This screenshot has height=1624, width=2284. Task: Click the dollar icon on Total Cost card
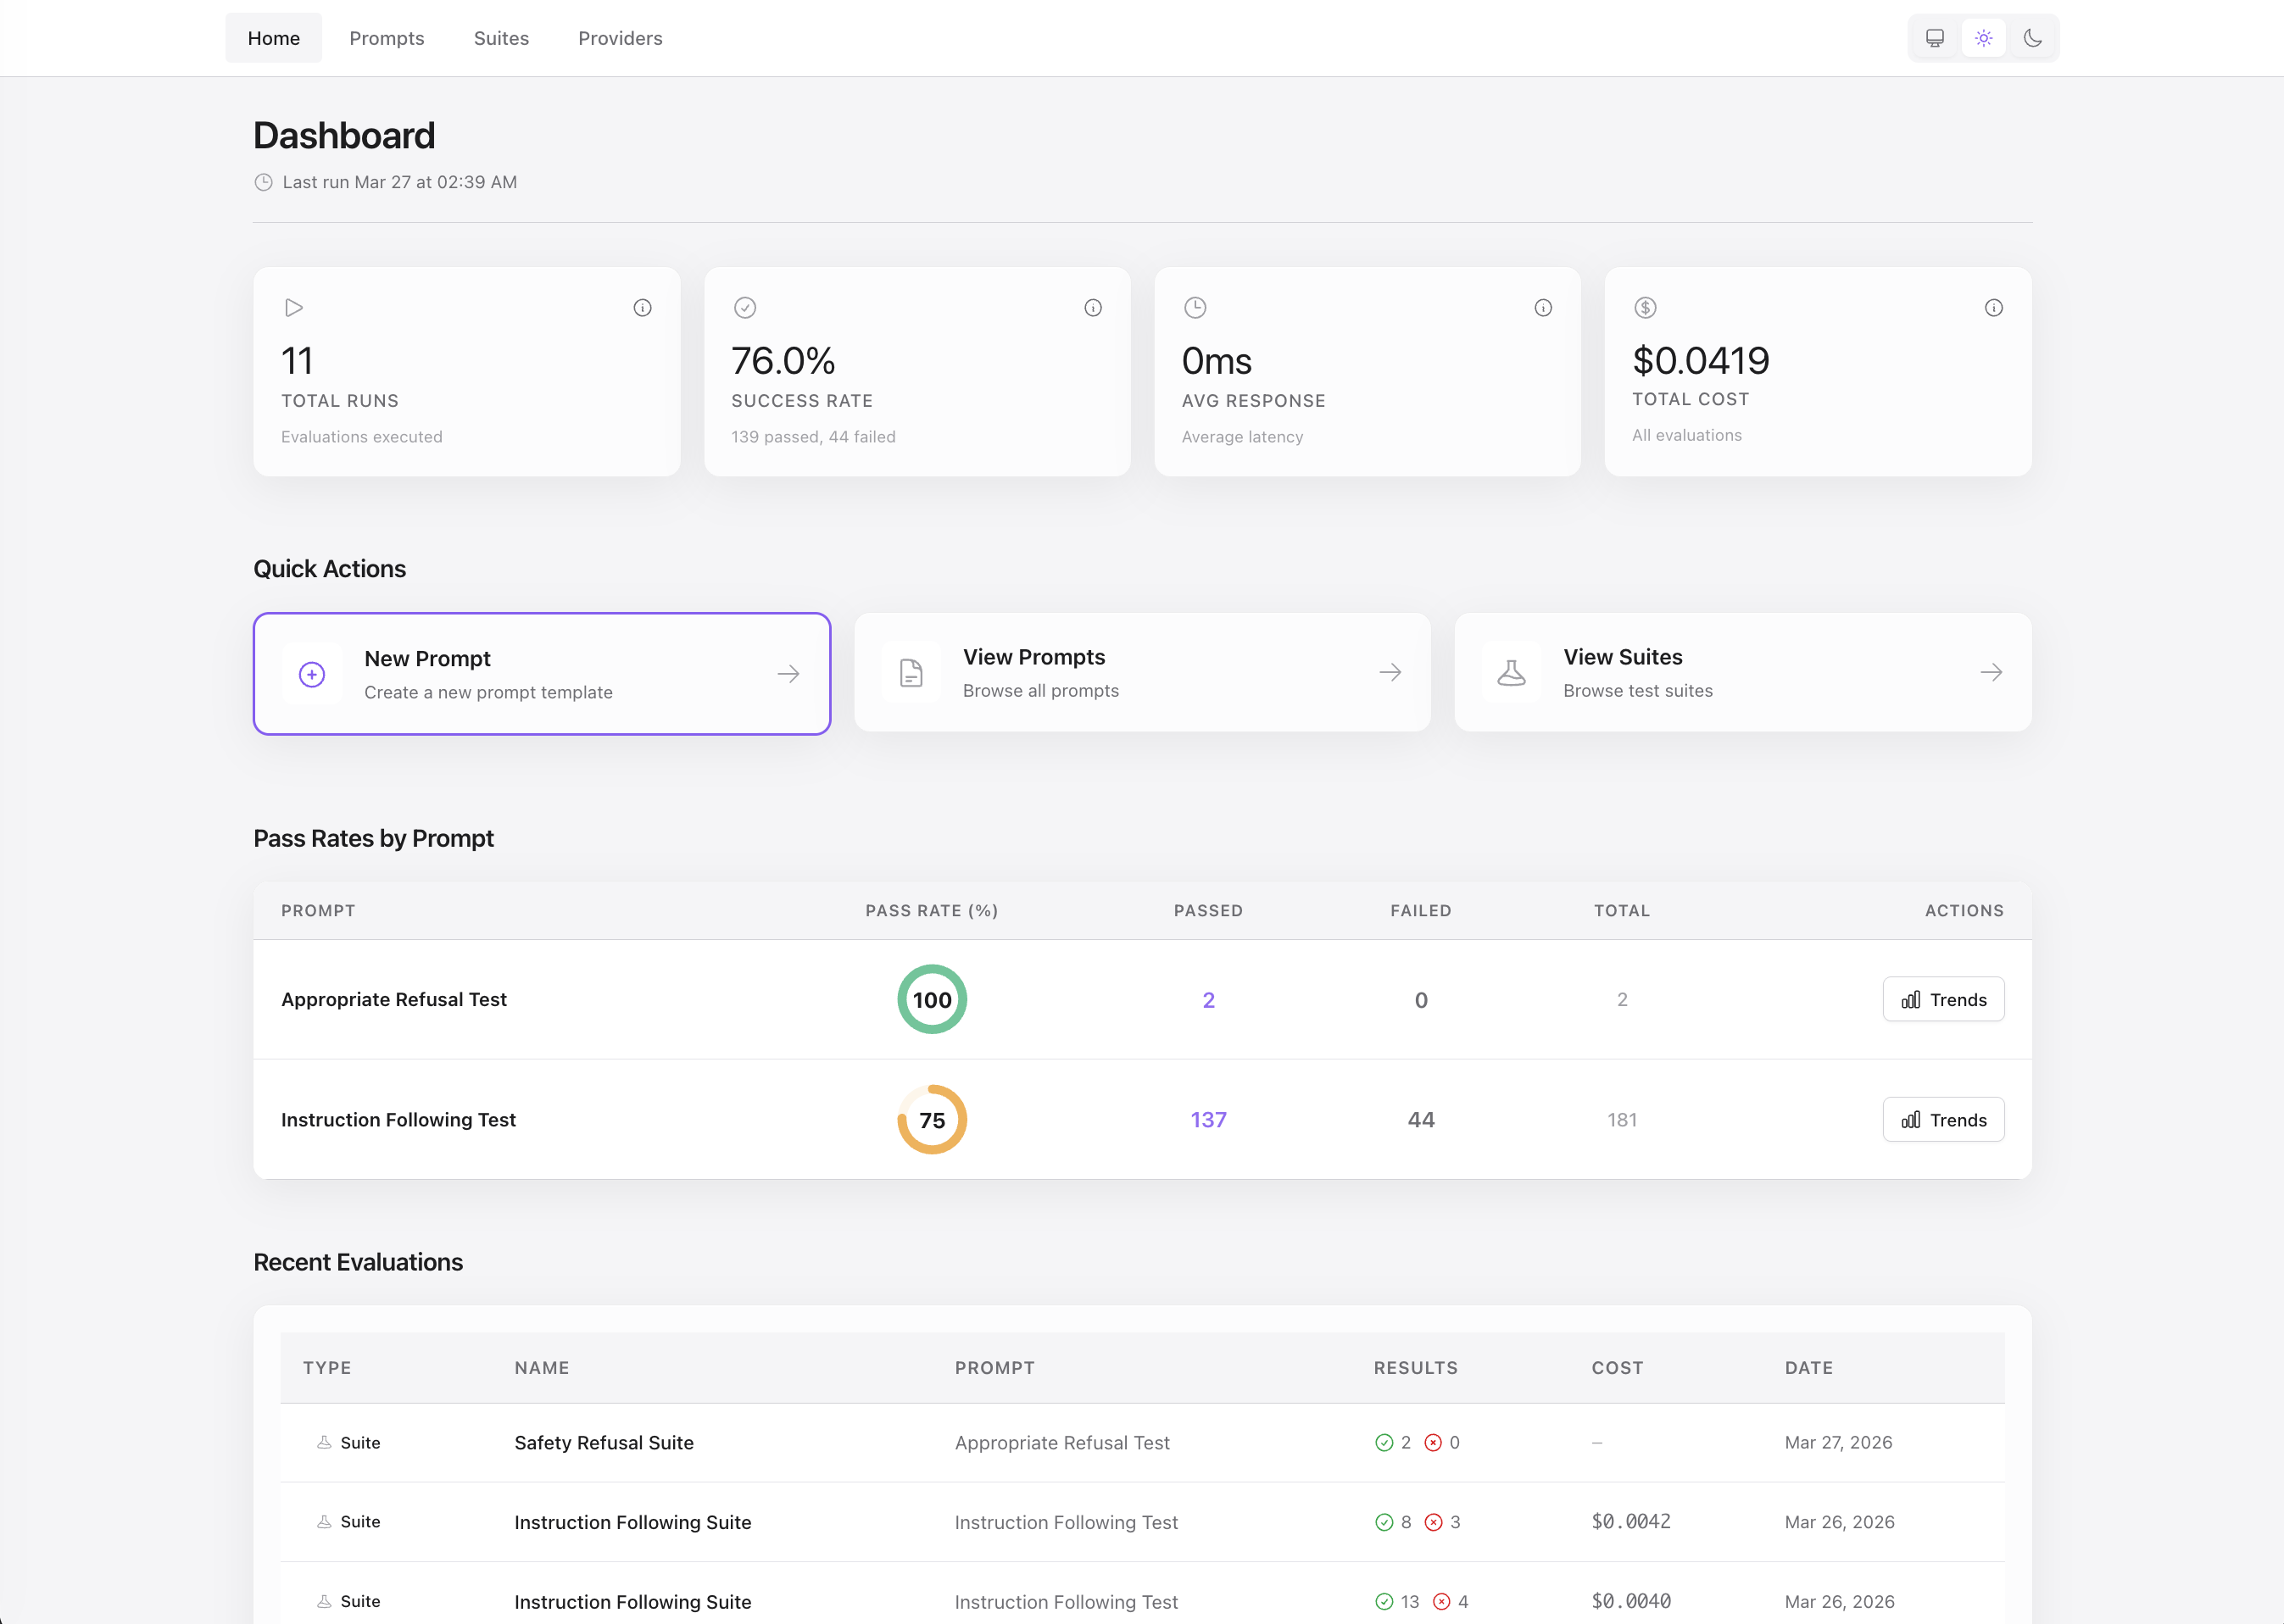1645,308
